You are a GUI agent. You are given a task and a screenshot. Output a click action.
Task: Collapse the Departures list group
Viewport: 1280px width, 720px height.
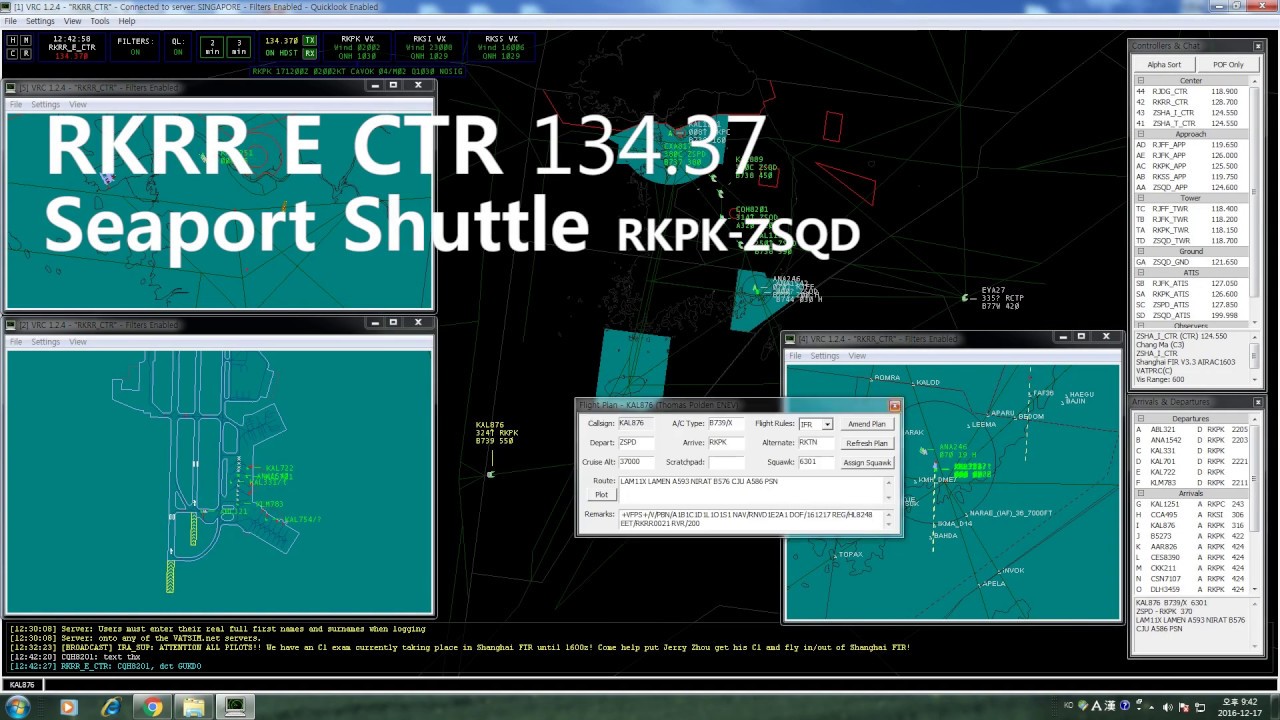point(1140,418)
